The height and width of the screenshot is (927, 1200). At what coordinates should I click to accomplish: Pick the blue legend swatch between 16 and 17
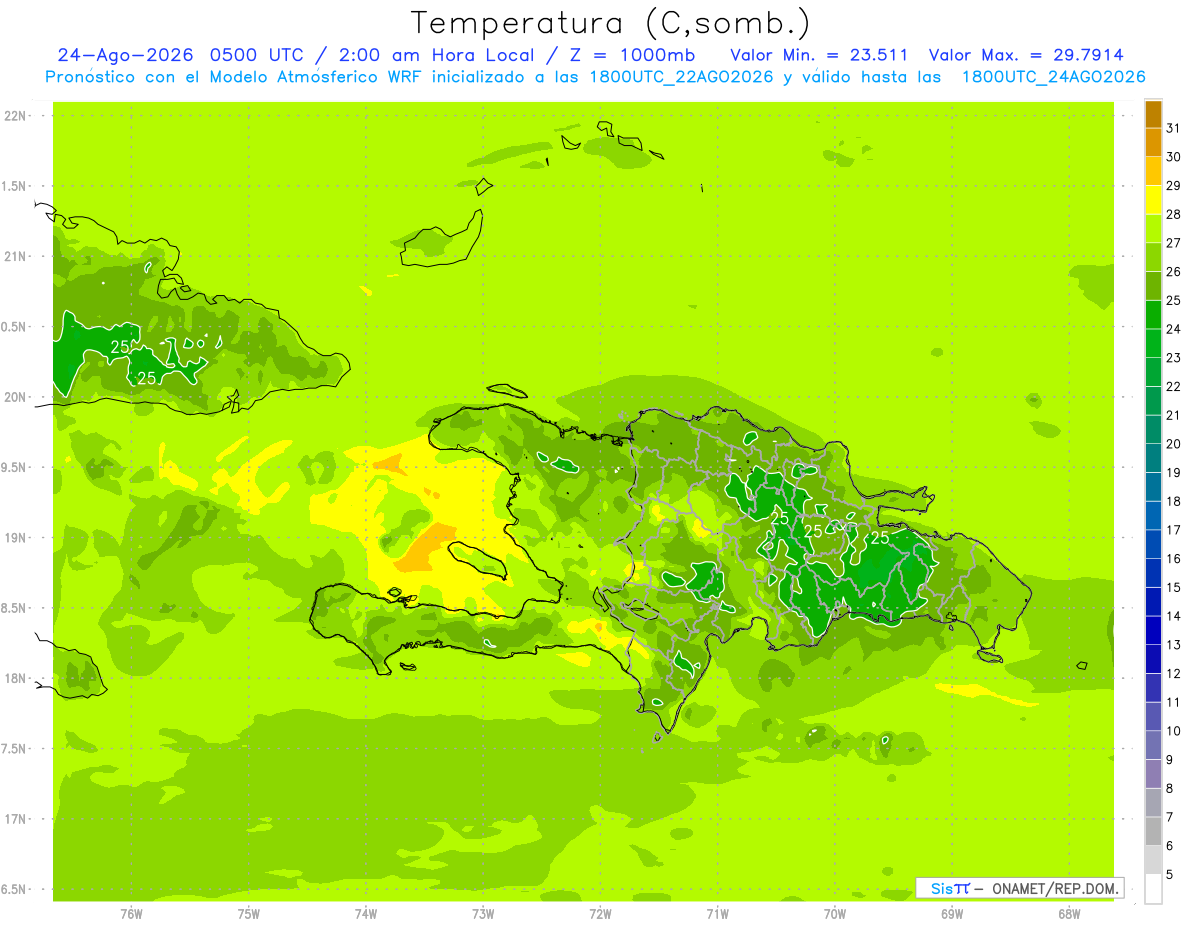[1153, 544]
